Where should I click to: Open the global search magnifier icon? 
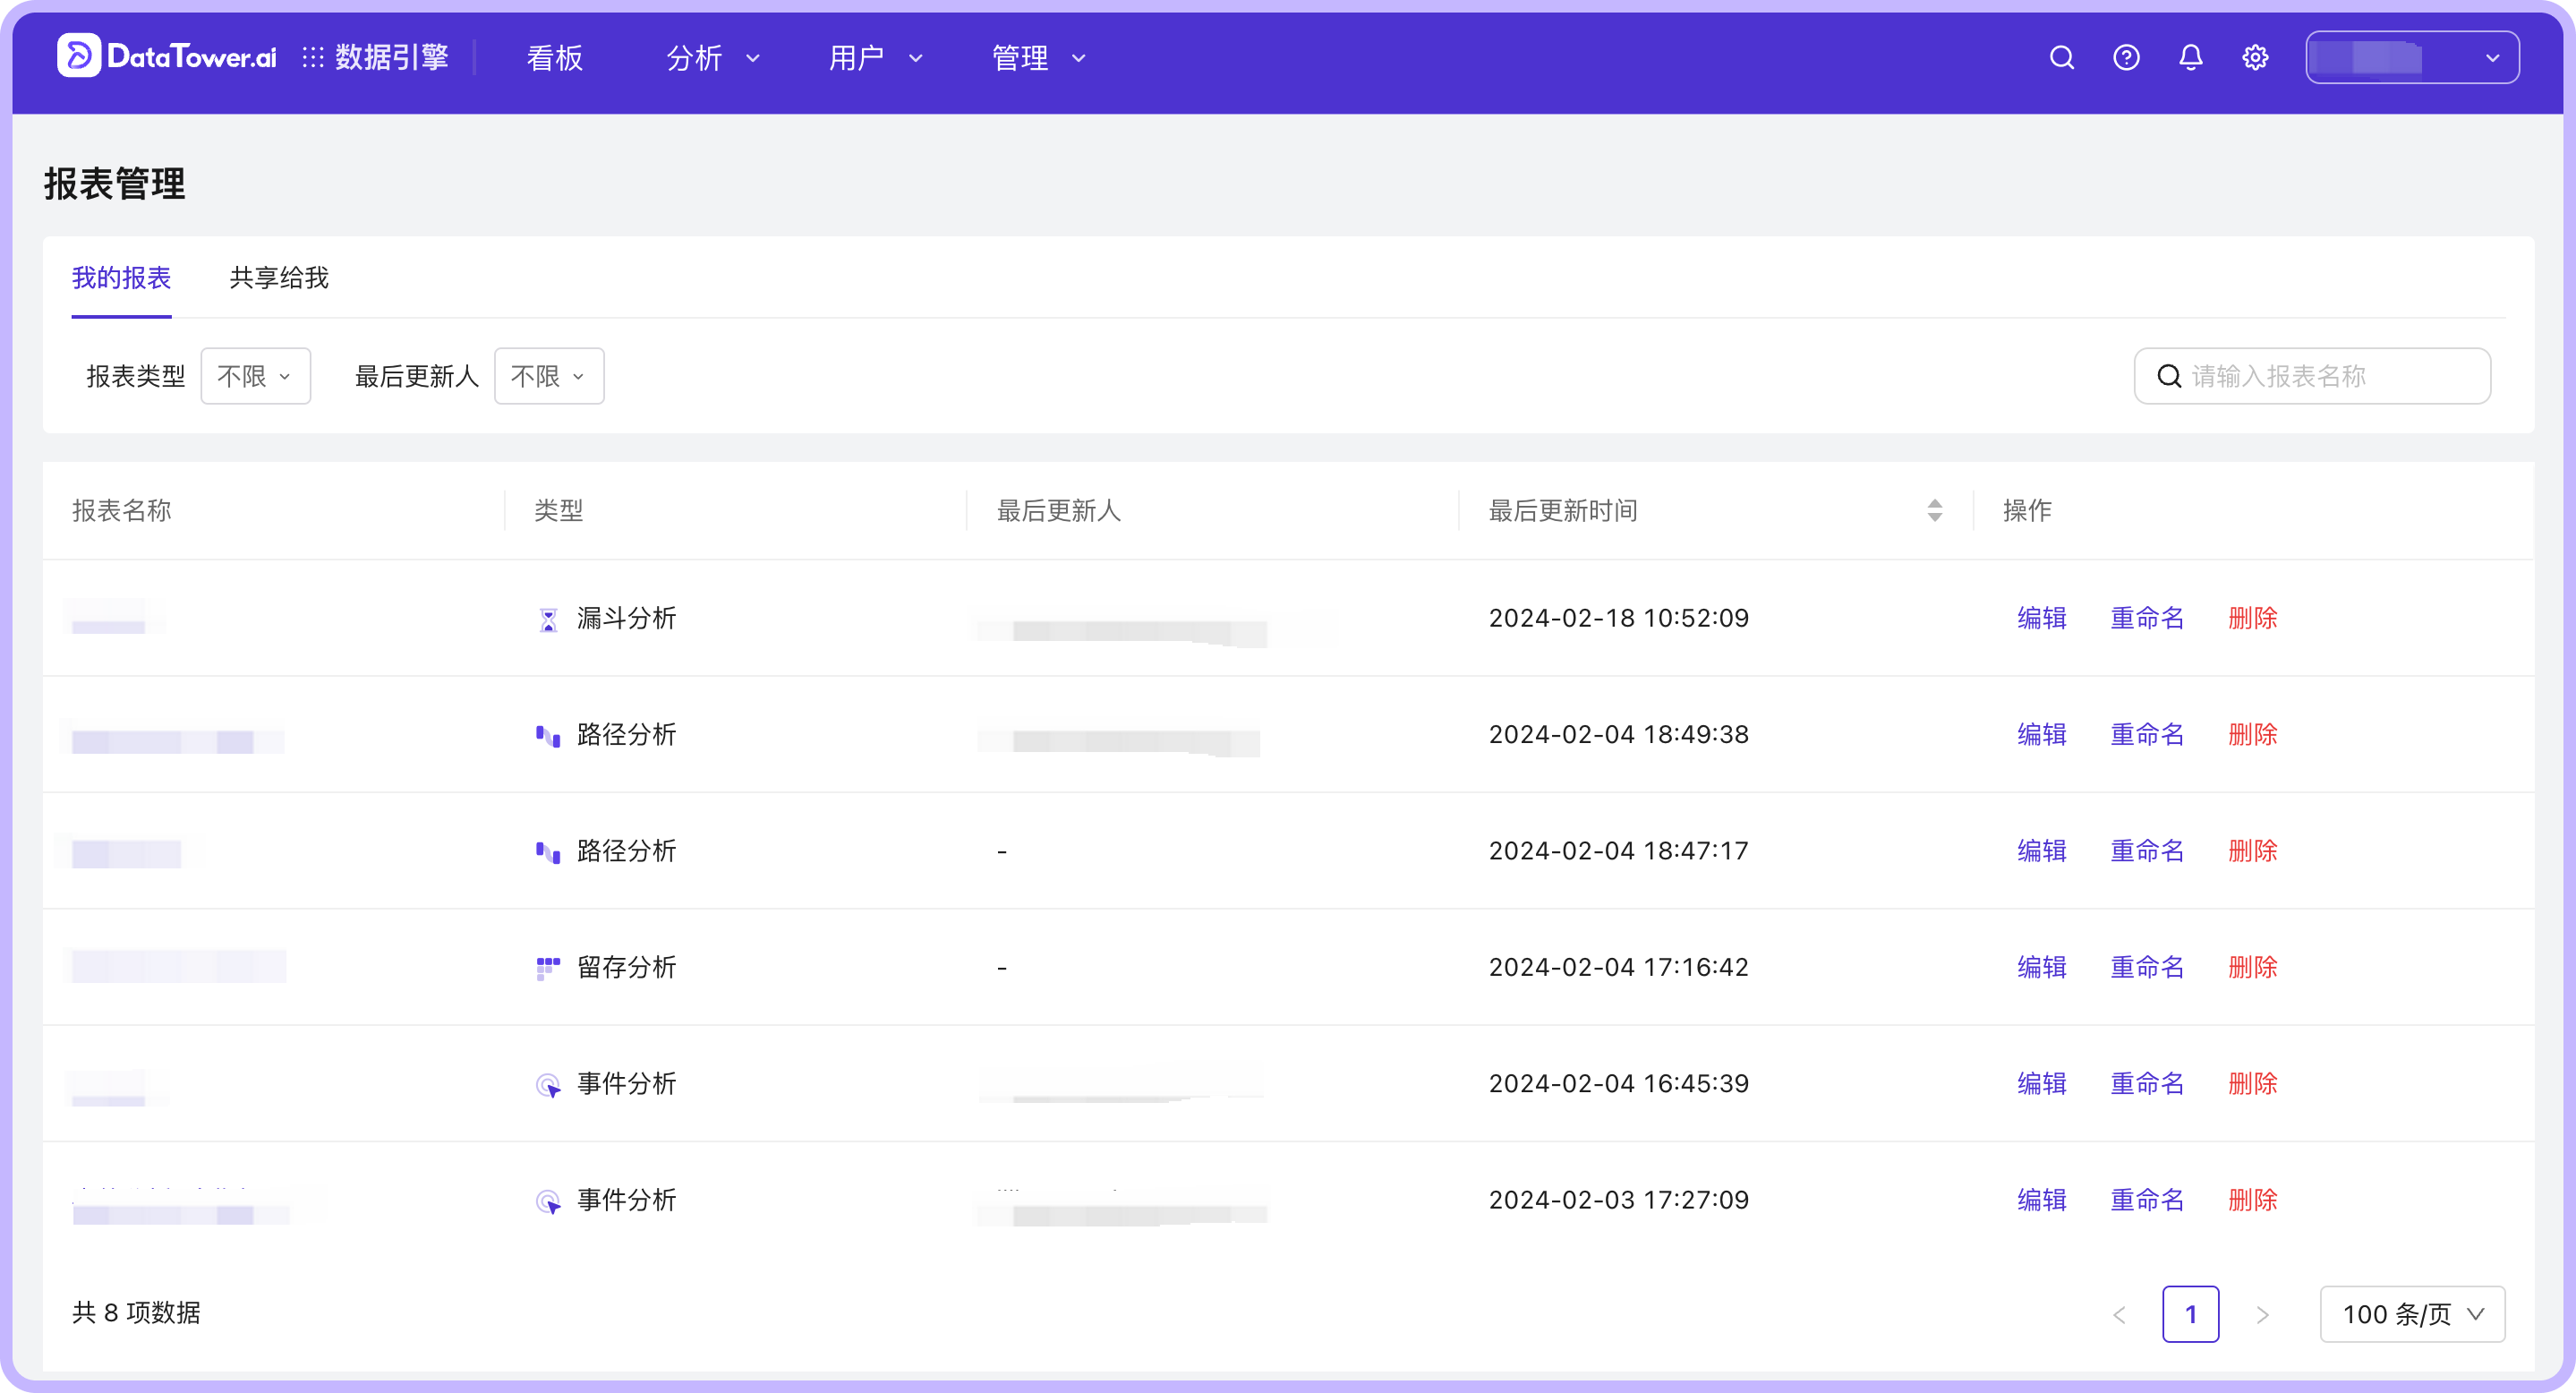click(2062, 57)
